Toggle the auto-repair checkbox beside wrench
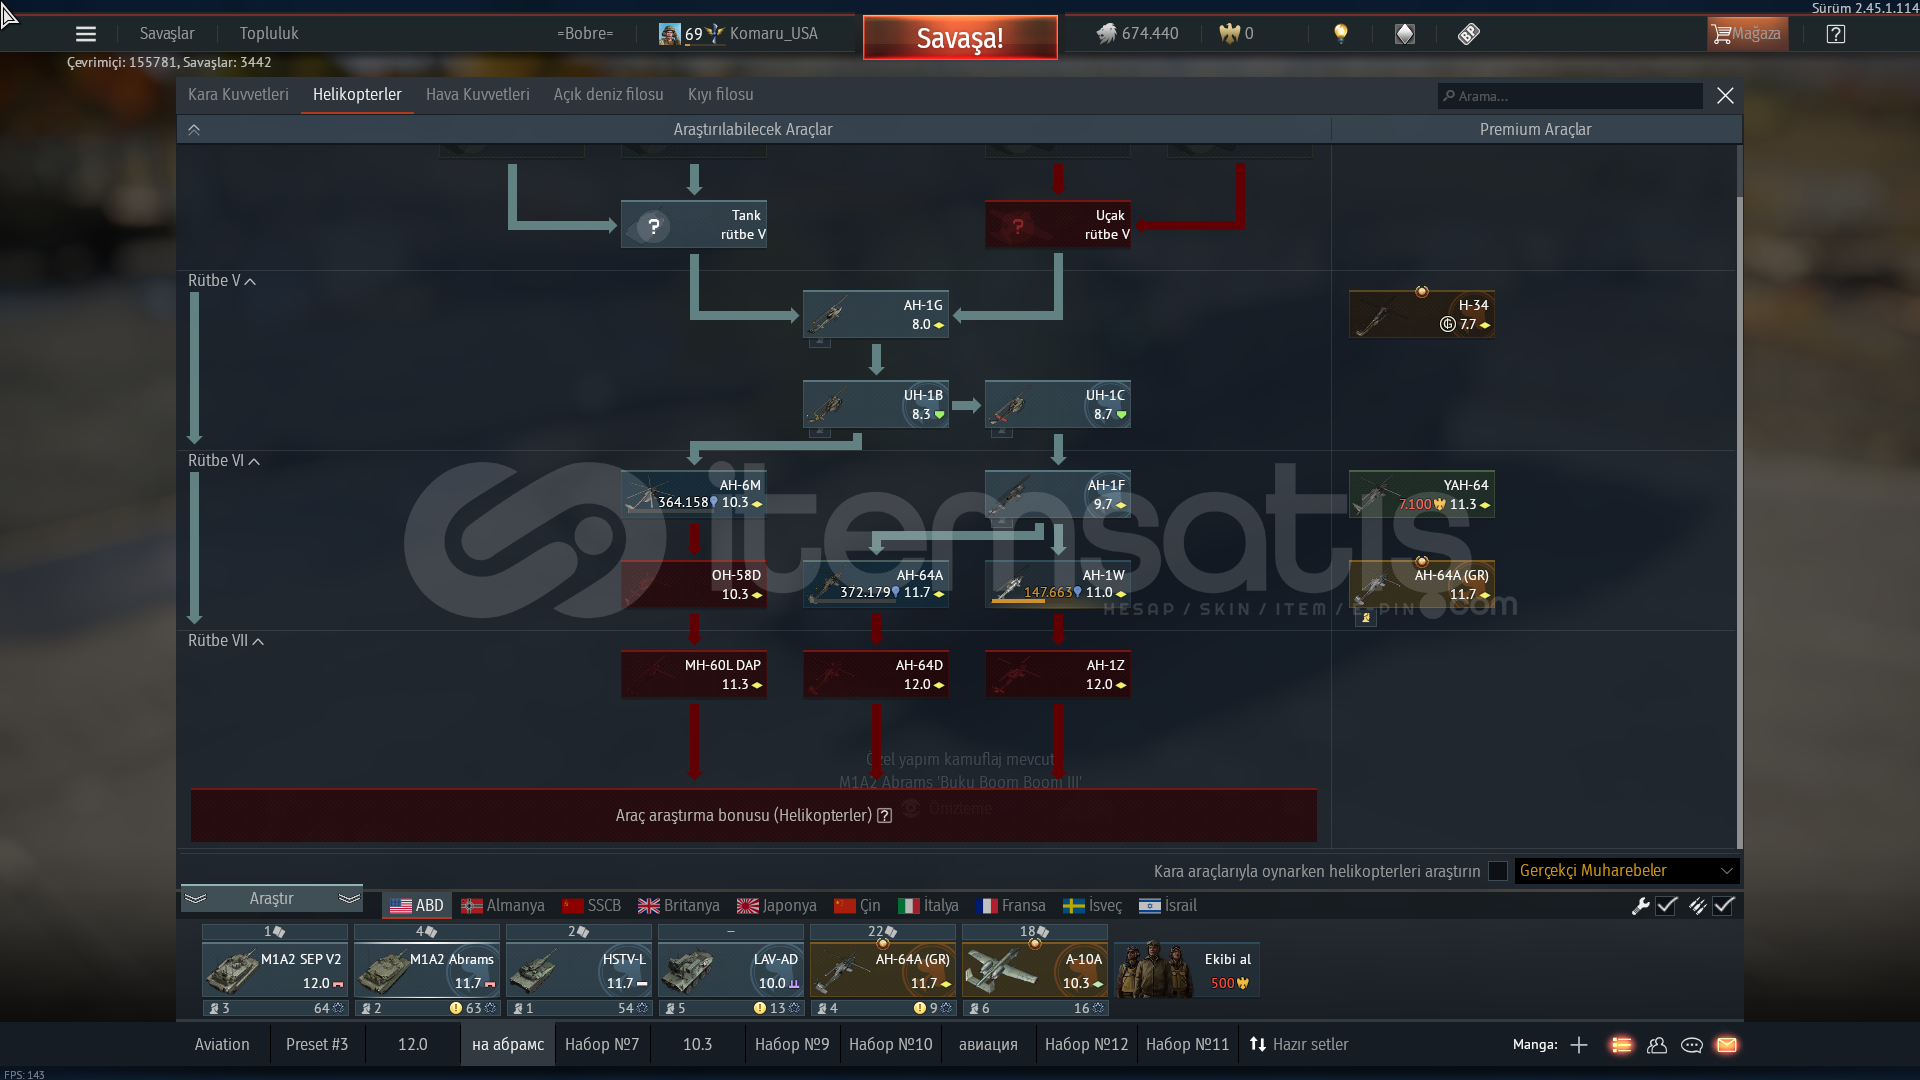This screenshot has width=1920, height=1080. click(1666, 906)
